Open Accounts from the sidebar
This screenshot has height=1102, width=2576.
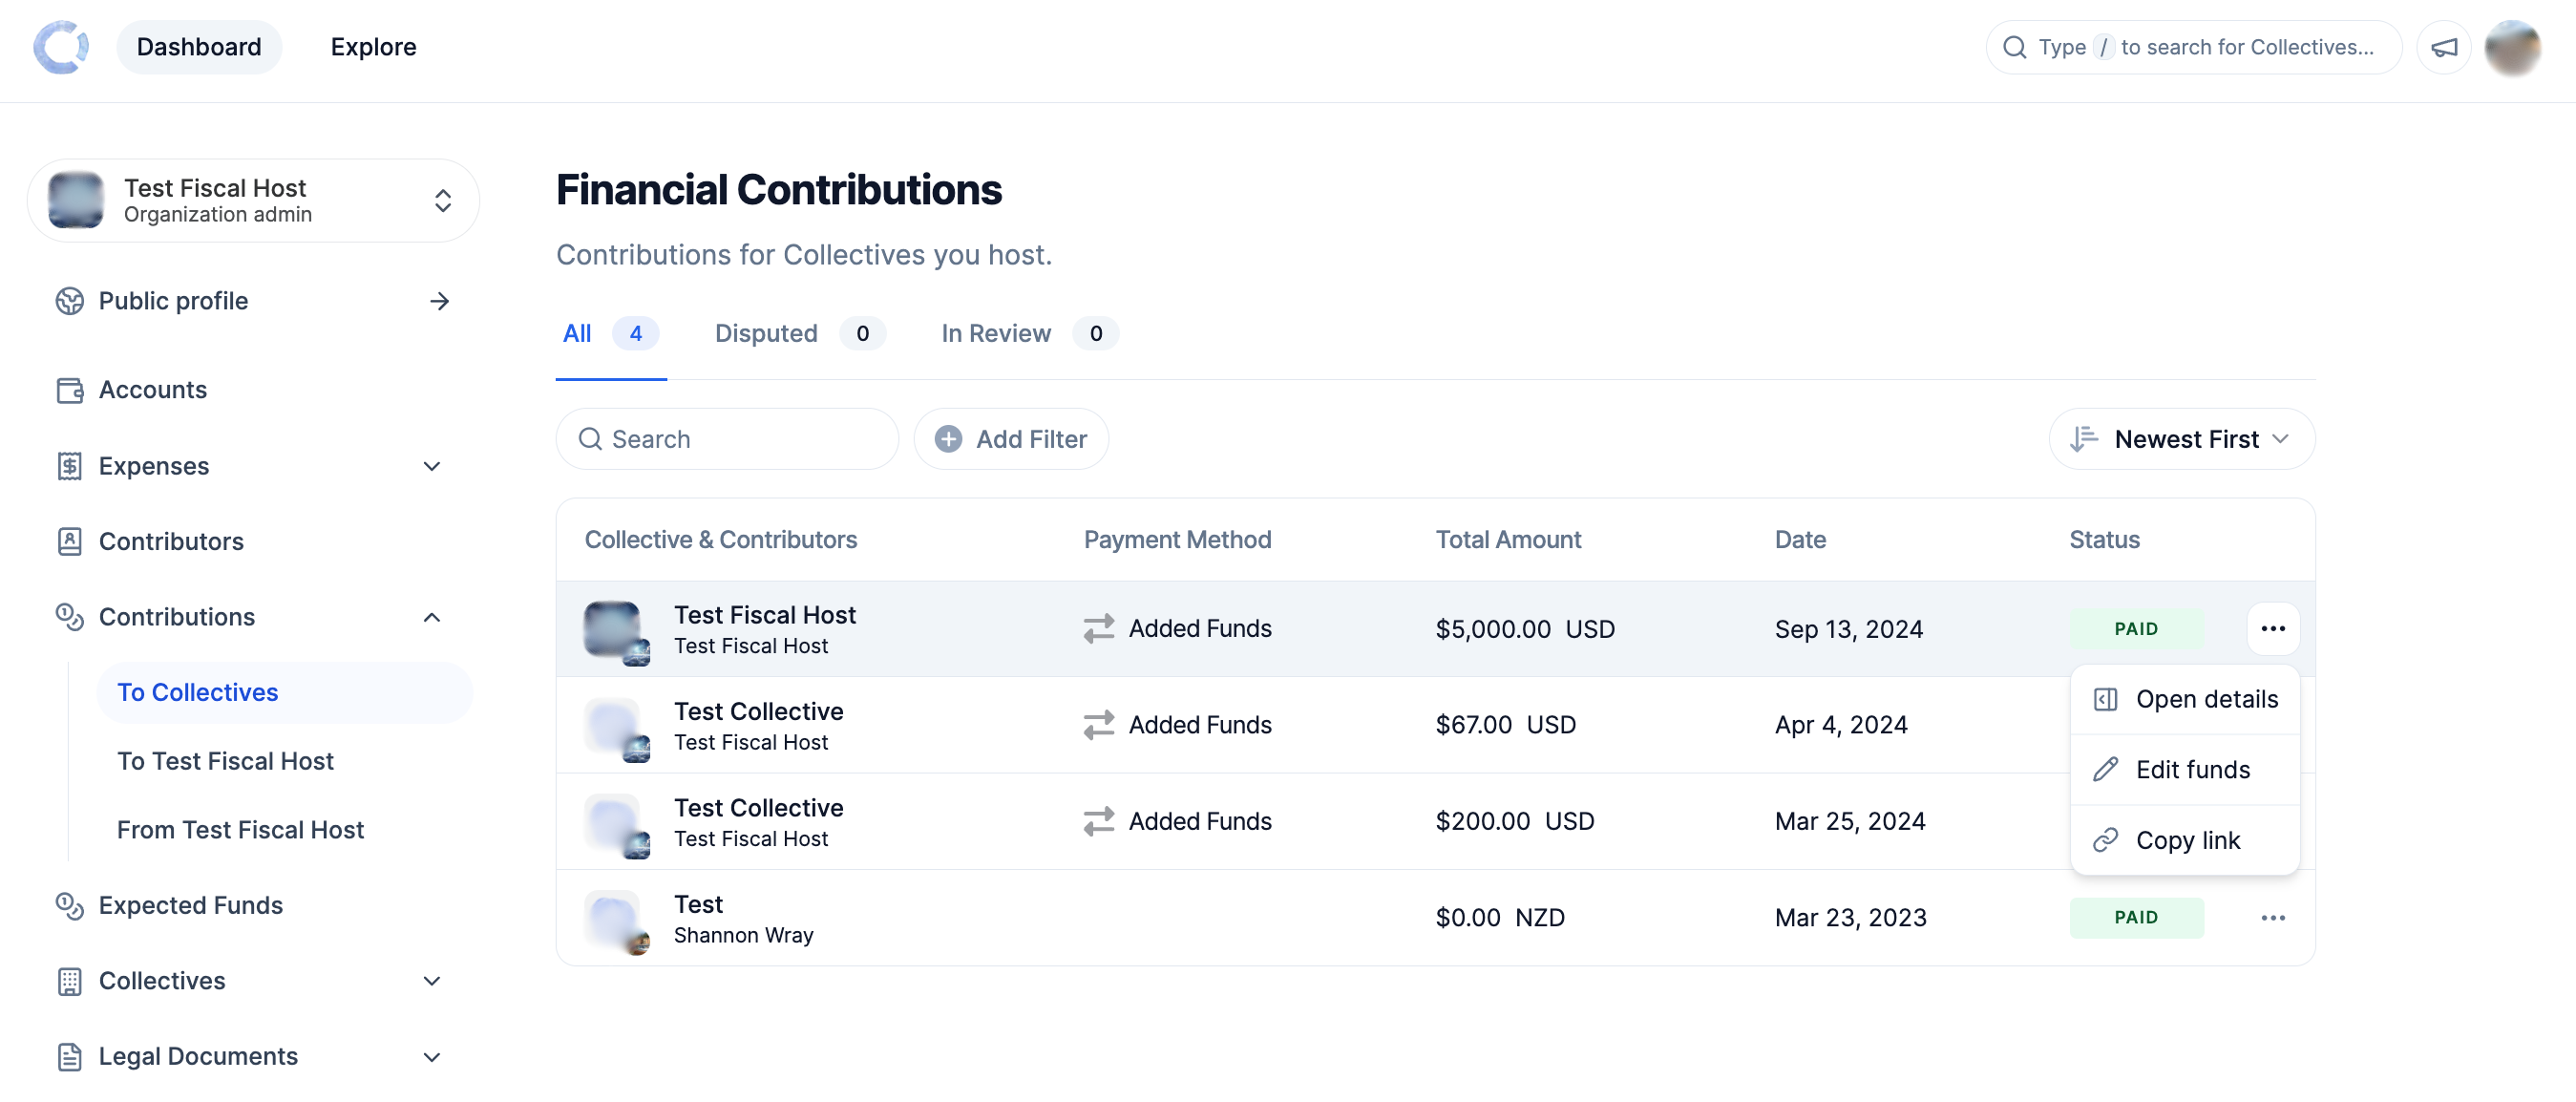pos(152,390)
